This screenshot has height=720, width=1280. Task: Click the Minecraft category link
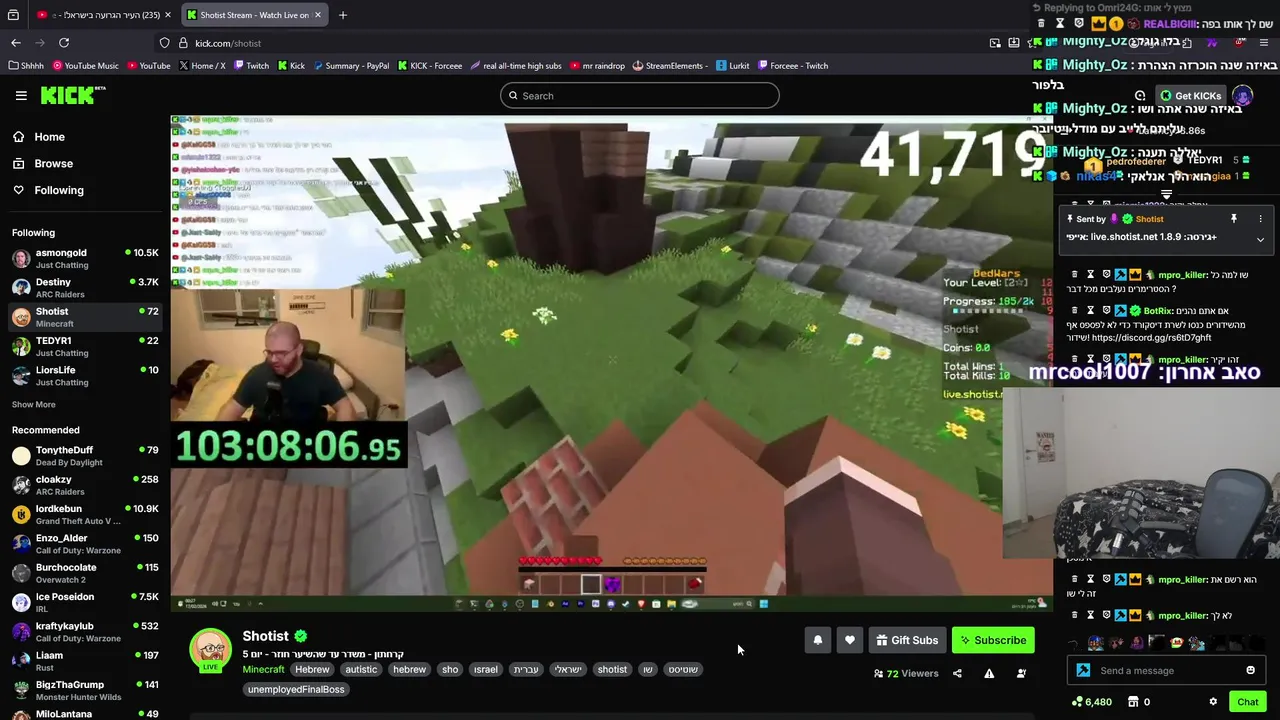point(264,669)
